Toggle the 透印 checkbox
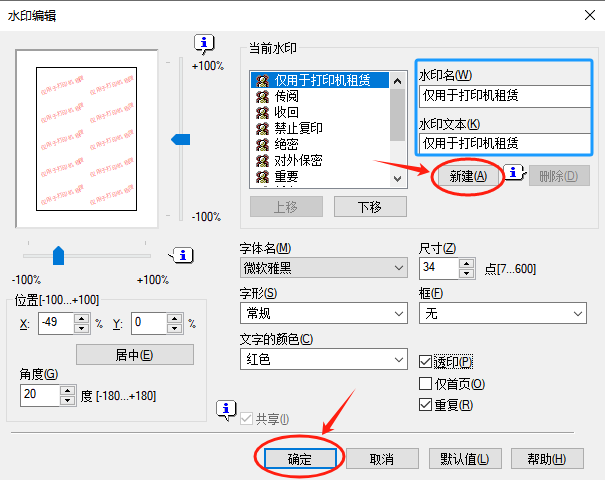 coord(427,361)
